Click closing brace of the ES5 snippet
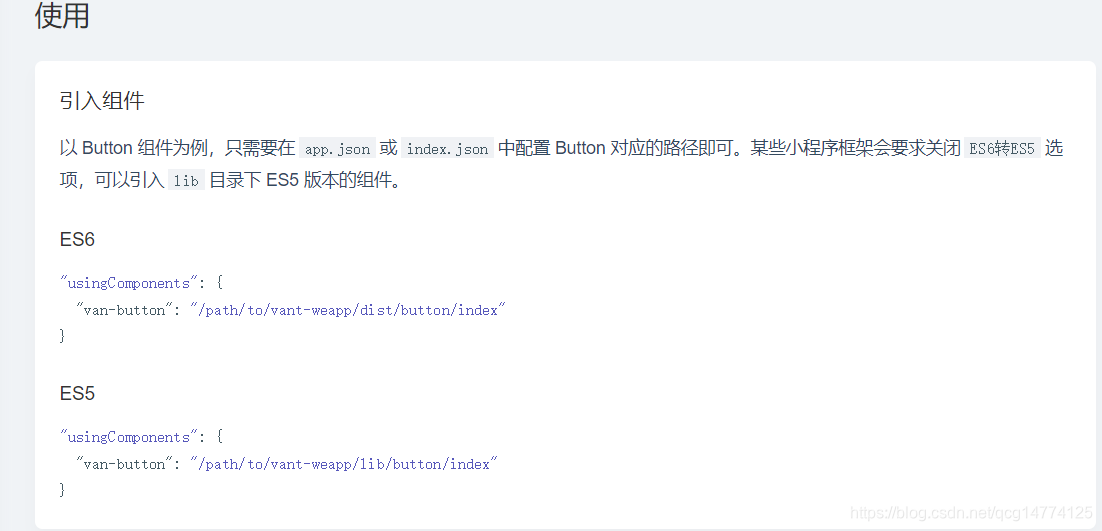The image size is (1102, 531). click(63, 490)
